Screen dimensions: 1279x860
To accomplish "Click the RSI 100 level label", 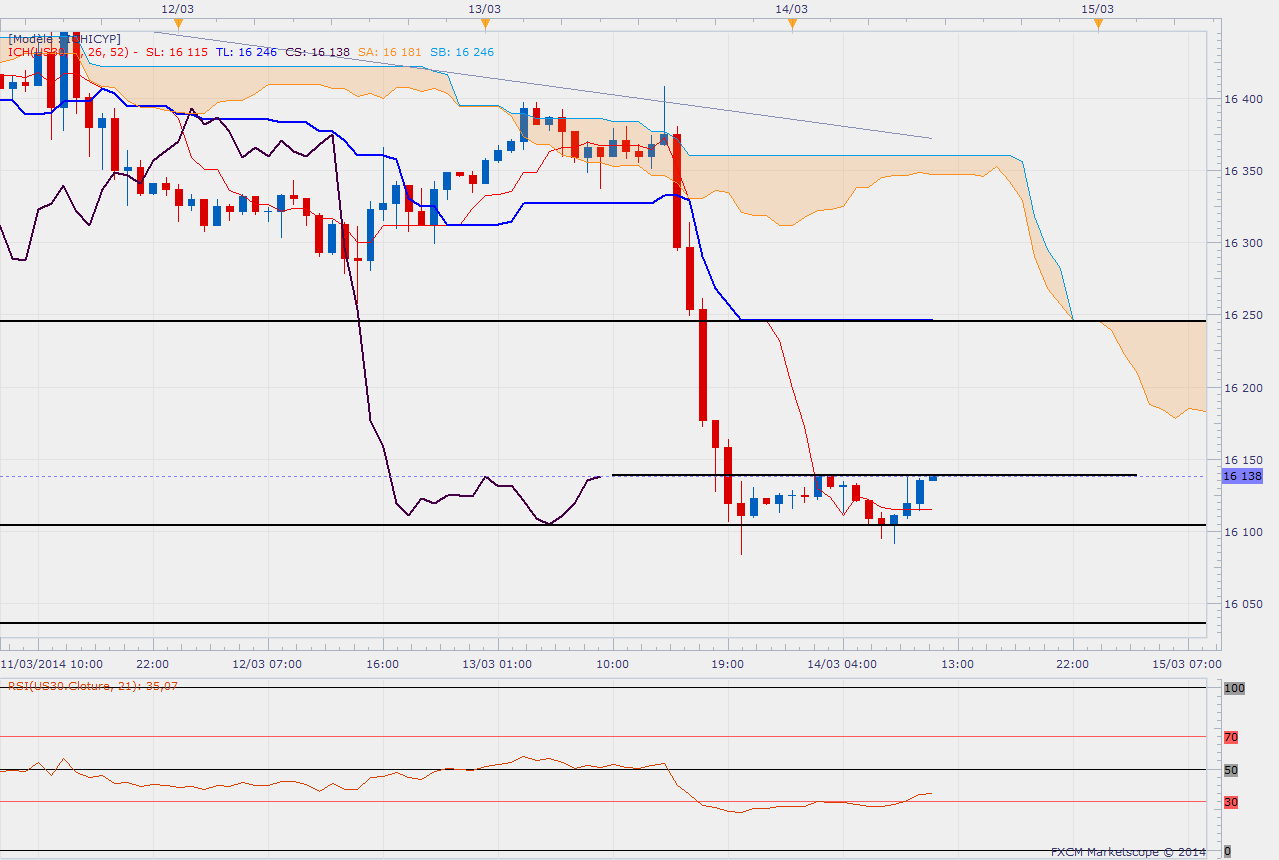I will [x=1232, y=688].
